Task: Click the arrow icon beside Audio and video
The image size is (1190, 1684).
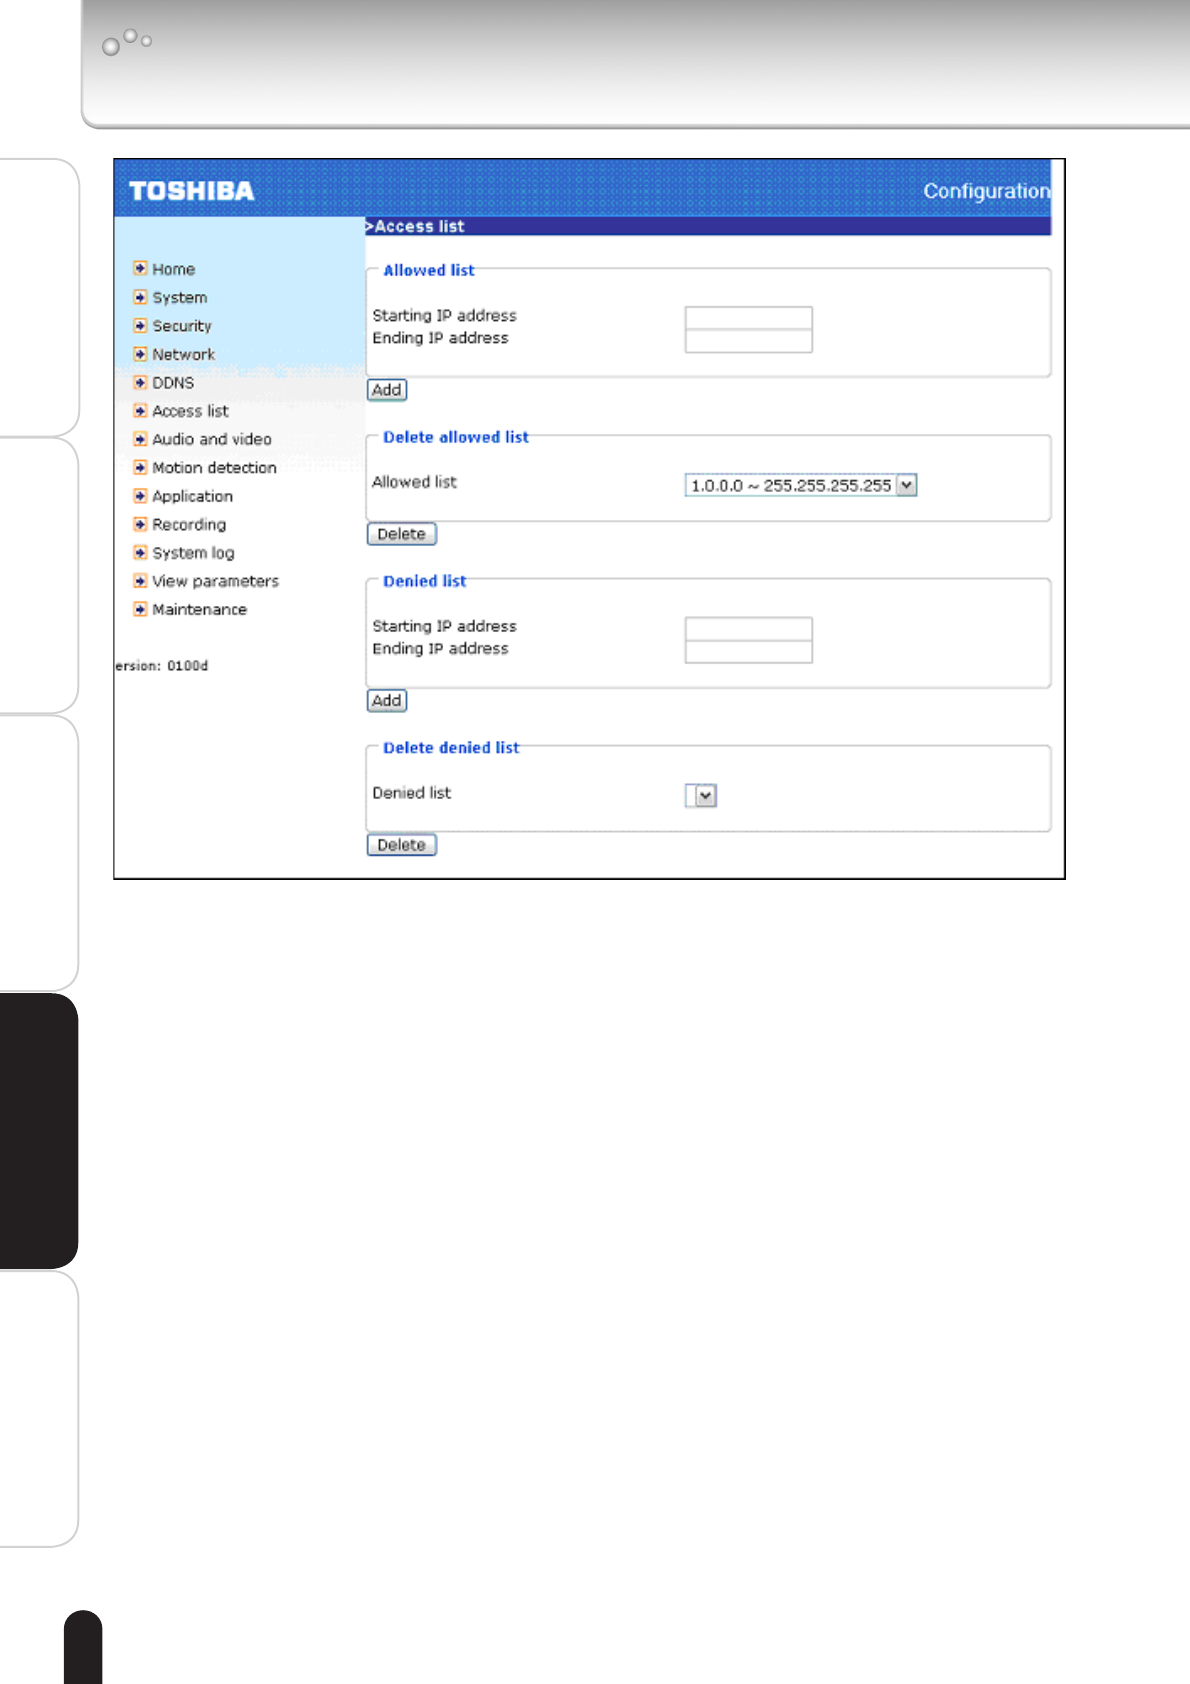Action: point(140,438)
